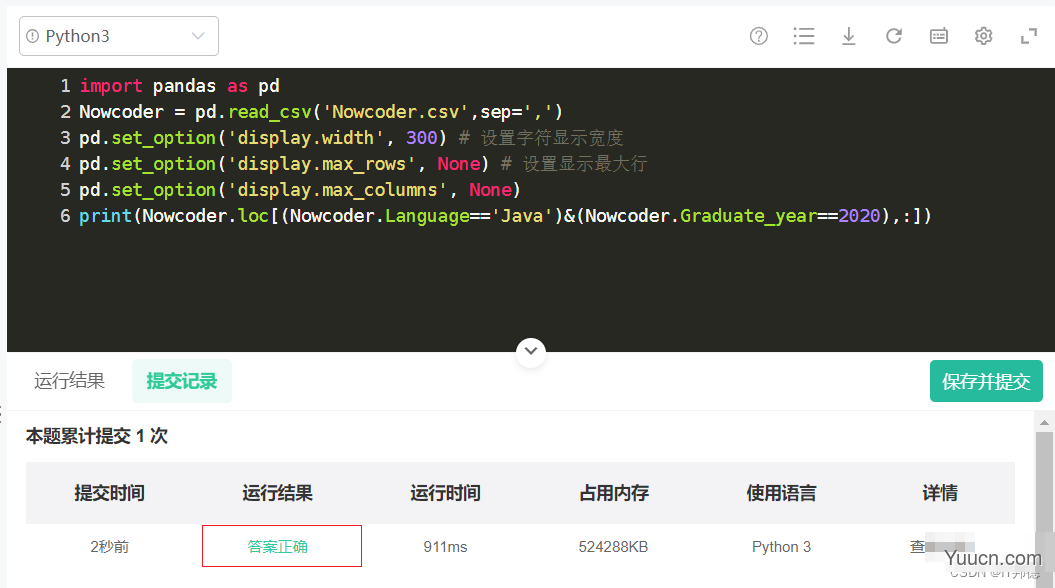
Task: Place cursor on the display.max_rows line
Action: point(363,163)
